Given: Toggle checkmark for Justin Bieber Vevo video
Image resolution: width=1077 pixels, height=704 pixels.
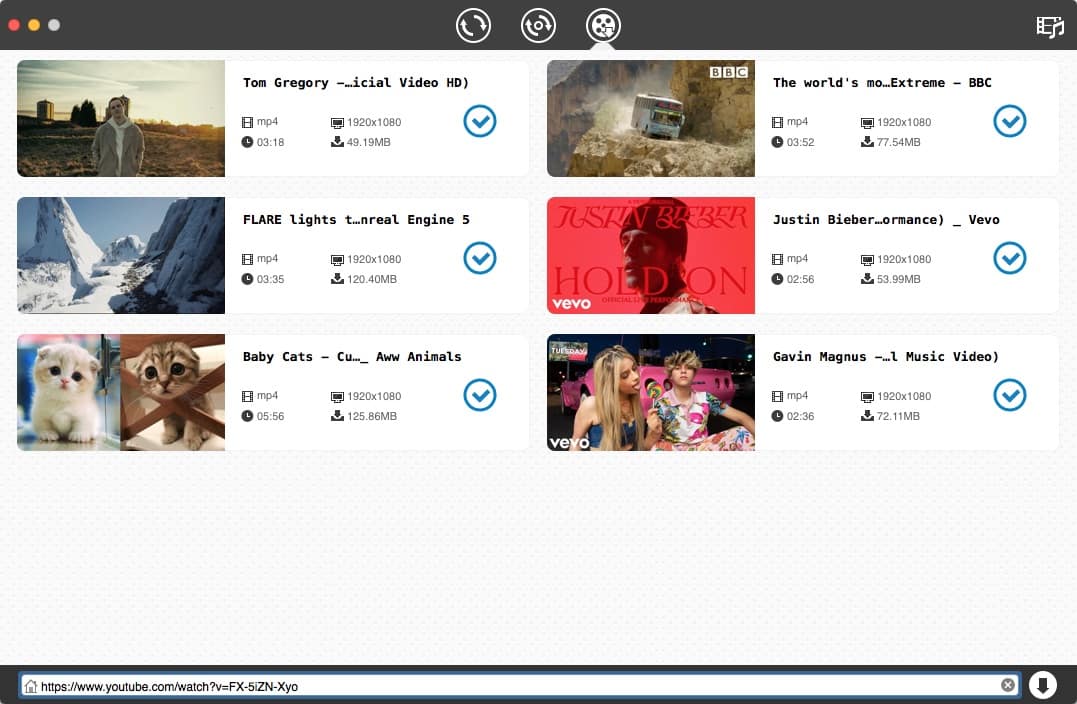Looking at the screenshot, I should [x=1010, y=258].
